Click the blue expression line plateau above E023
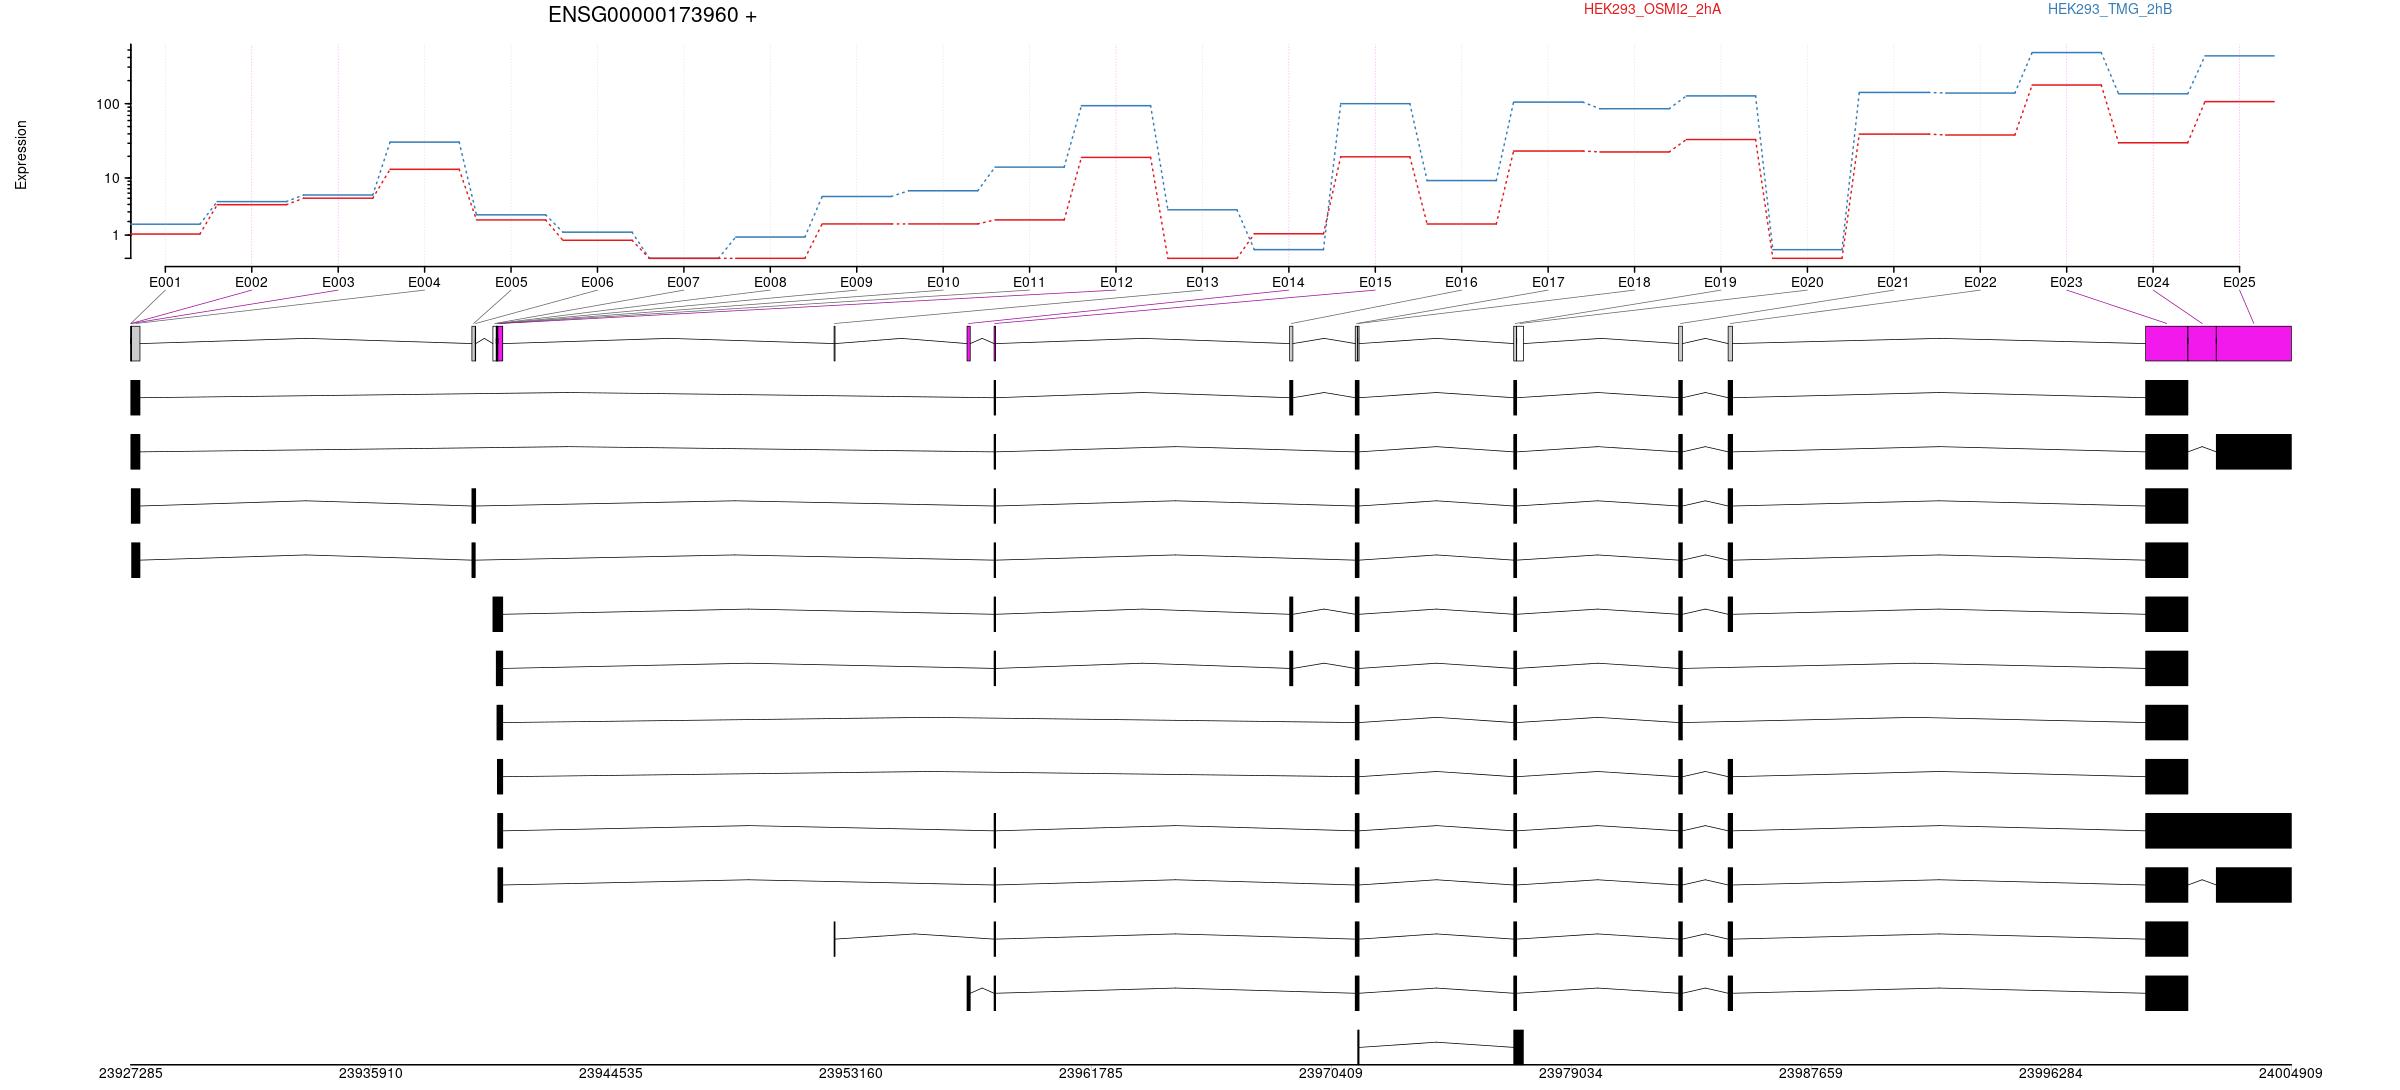 pos(2066,52)
